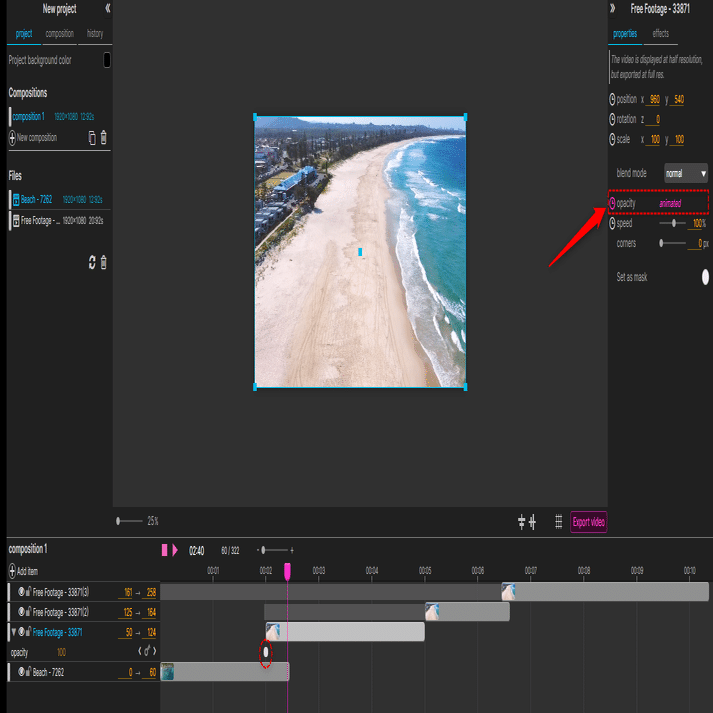Click center anchor point on canvas video
The height and width of the screenshot is (713, 713).
pos(360,251)
